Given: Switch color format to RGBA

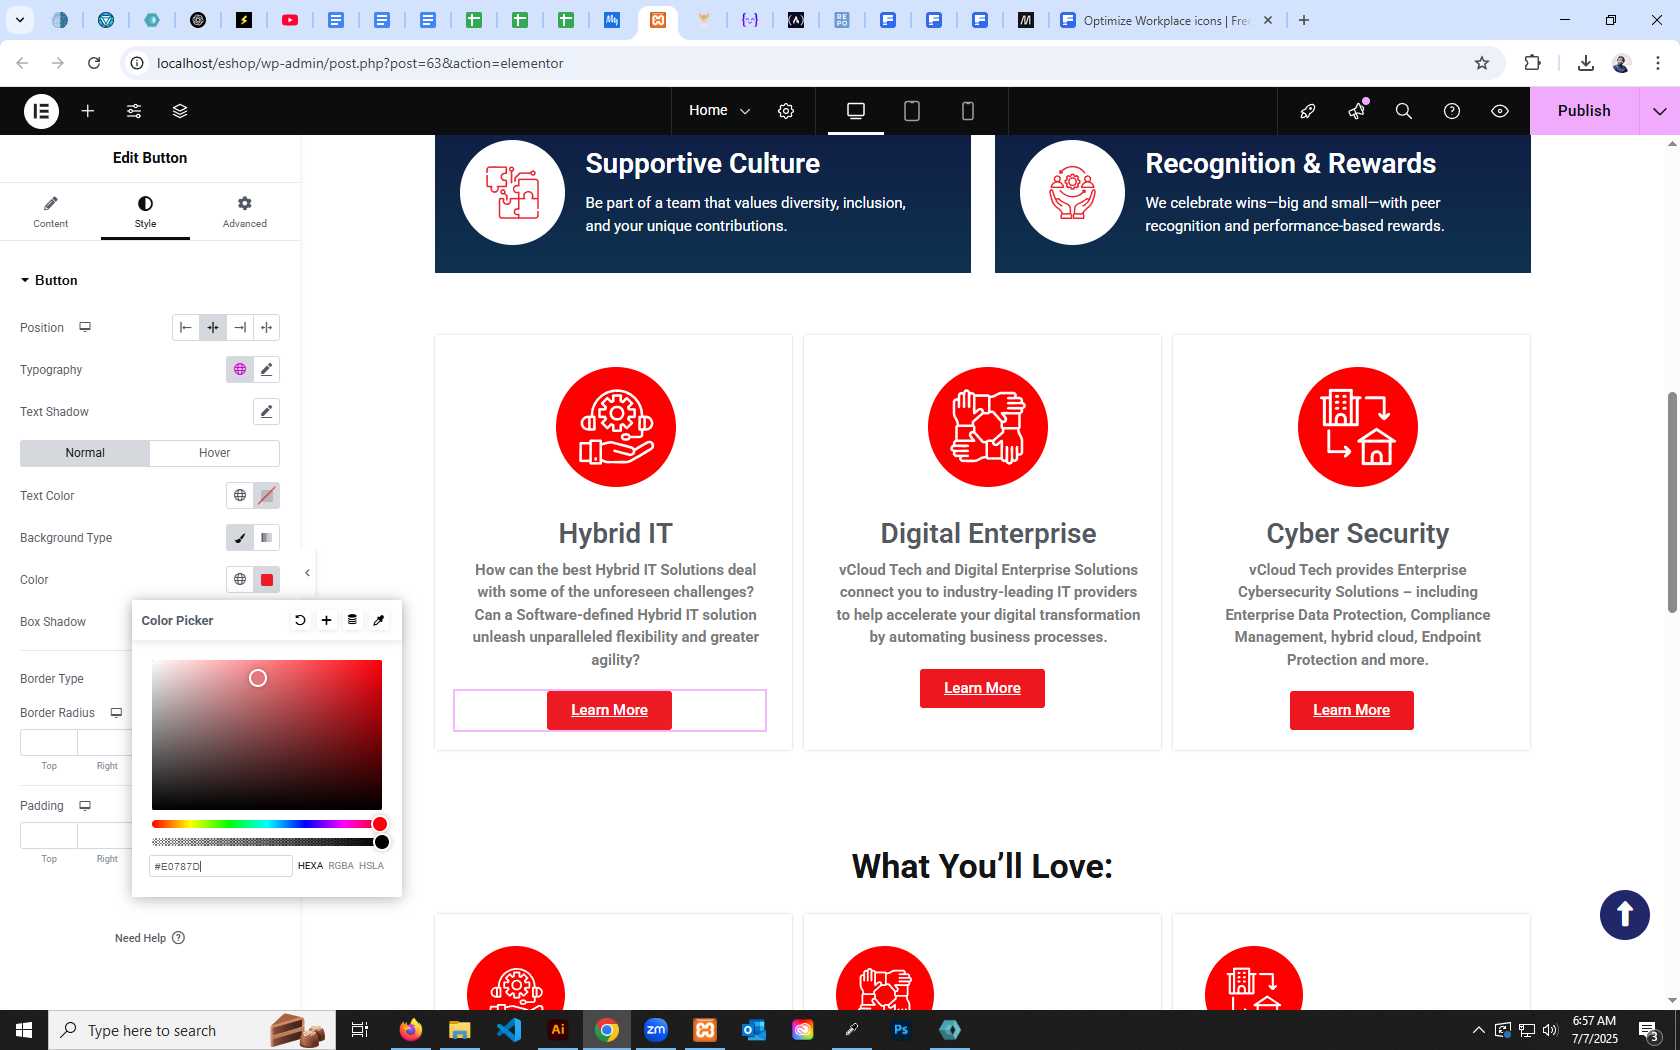Looking at the screenshot, I should [341, 866].
